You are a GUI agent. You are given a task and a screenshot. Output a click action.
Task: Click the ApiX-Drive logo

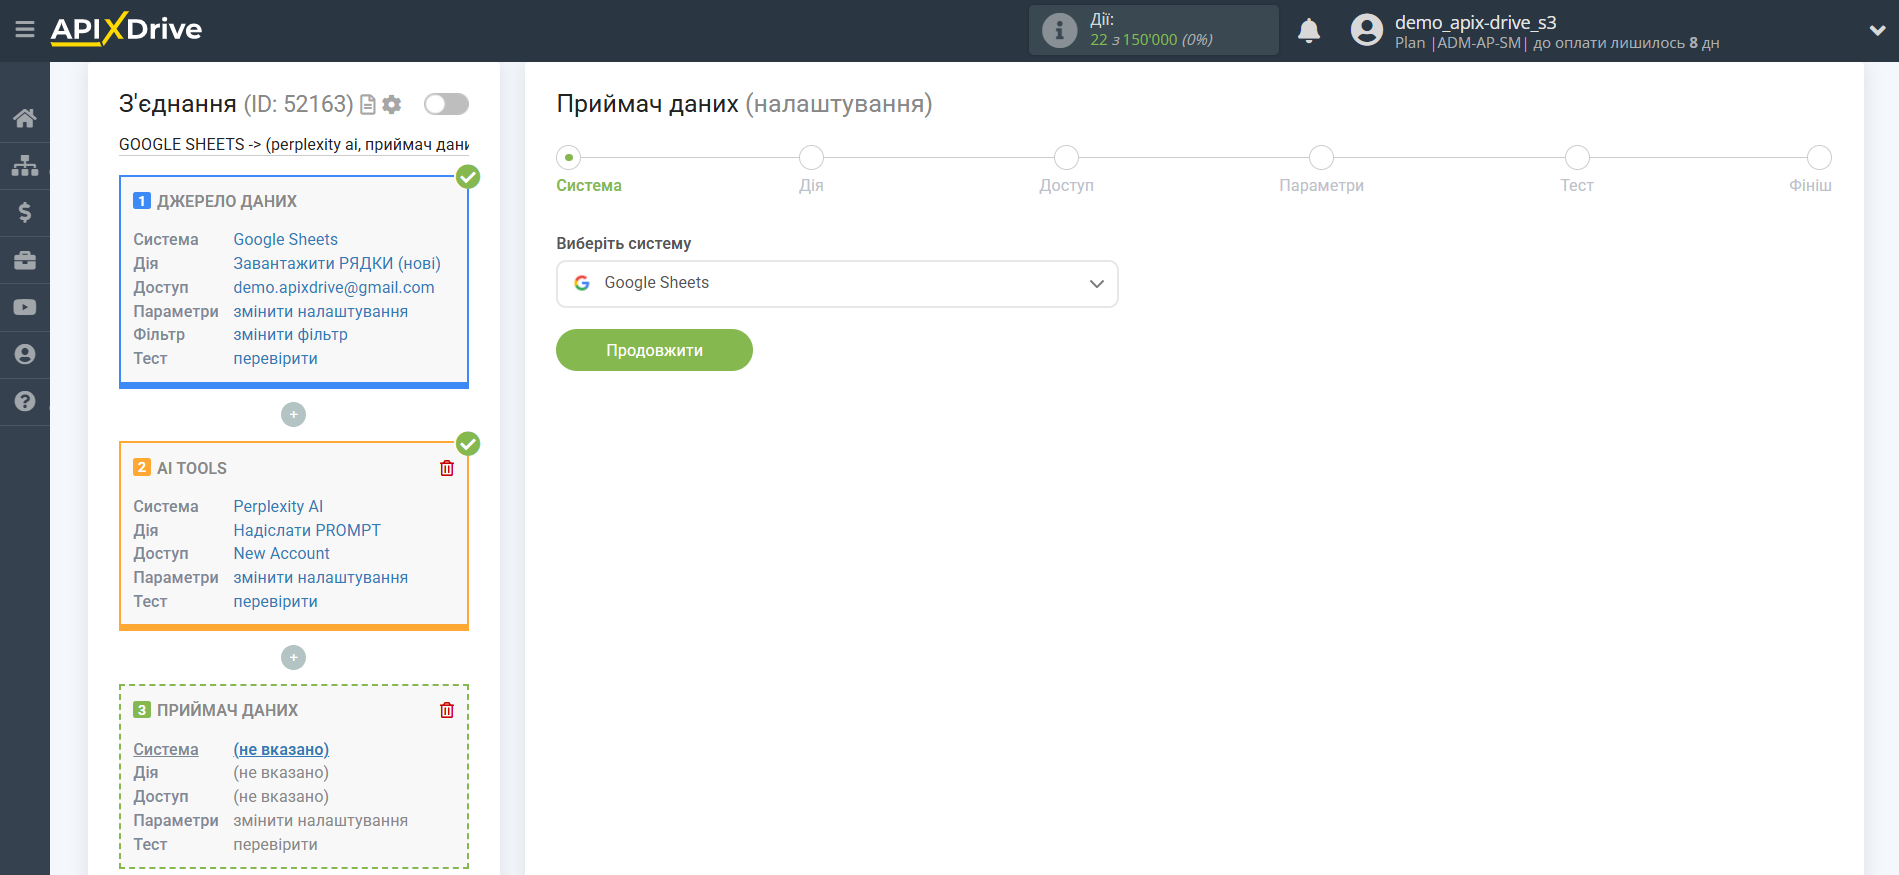click(126, 29)
